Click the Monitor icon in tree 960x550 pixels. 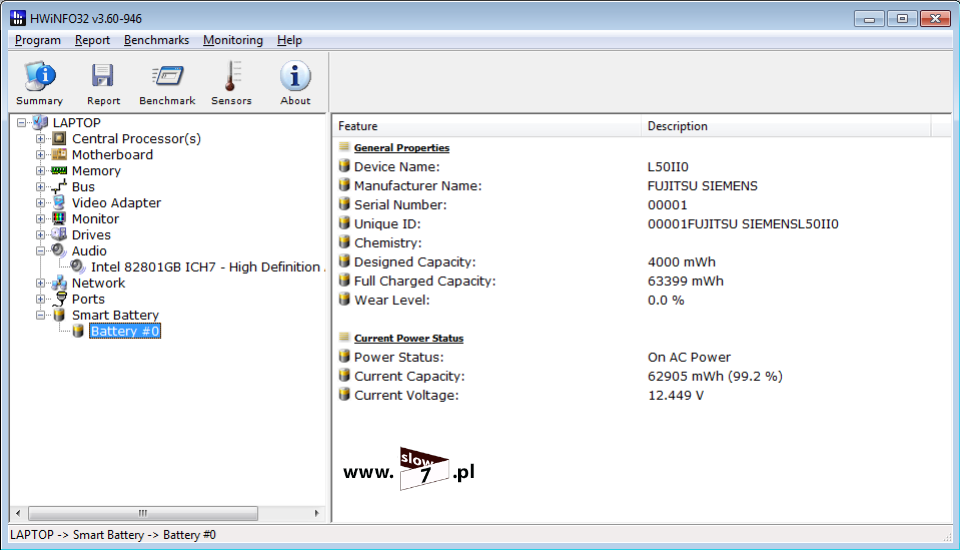(x=59, y=219)
